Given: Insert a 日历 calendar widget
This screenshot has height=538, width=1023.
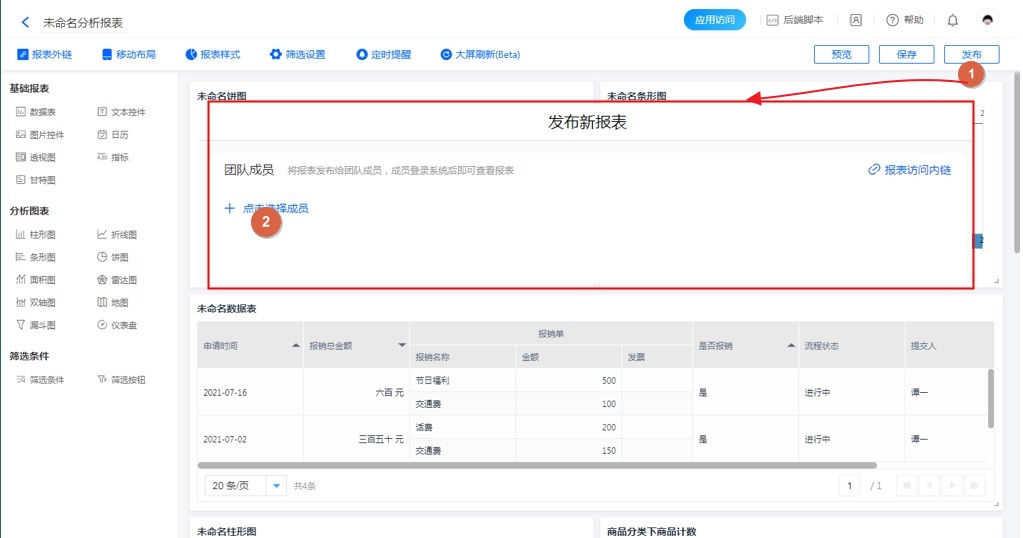Looking at the screenshot, I should (112, 134).
